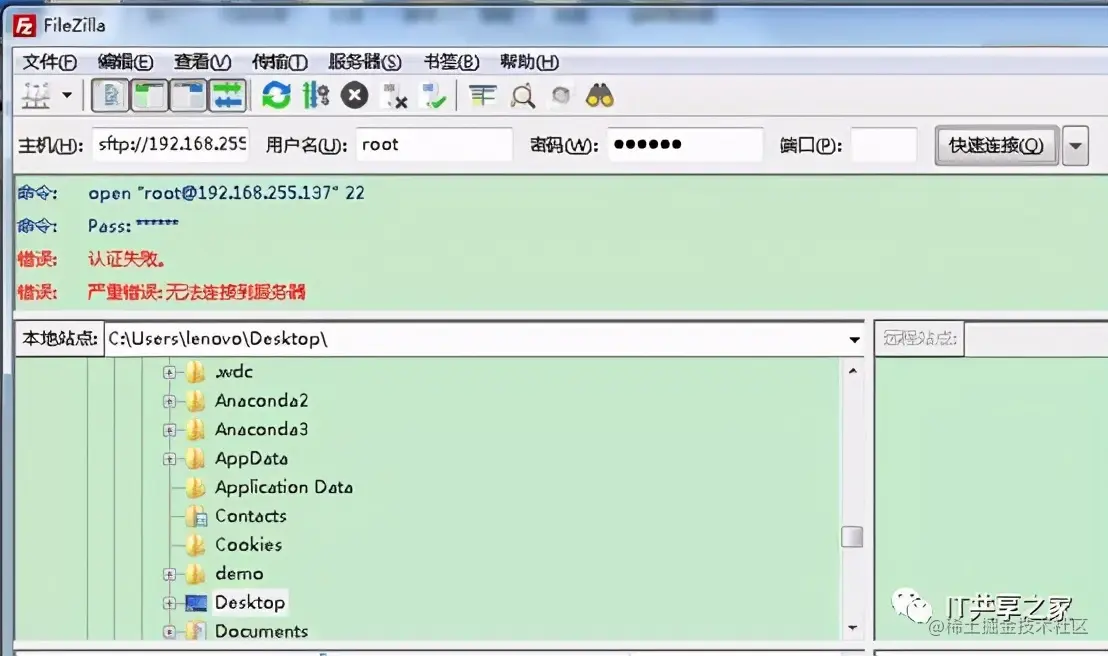Open the local site path dropdown
1108x656 pixels.
click(855, 338)
